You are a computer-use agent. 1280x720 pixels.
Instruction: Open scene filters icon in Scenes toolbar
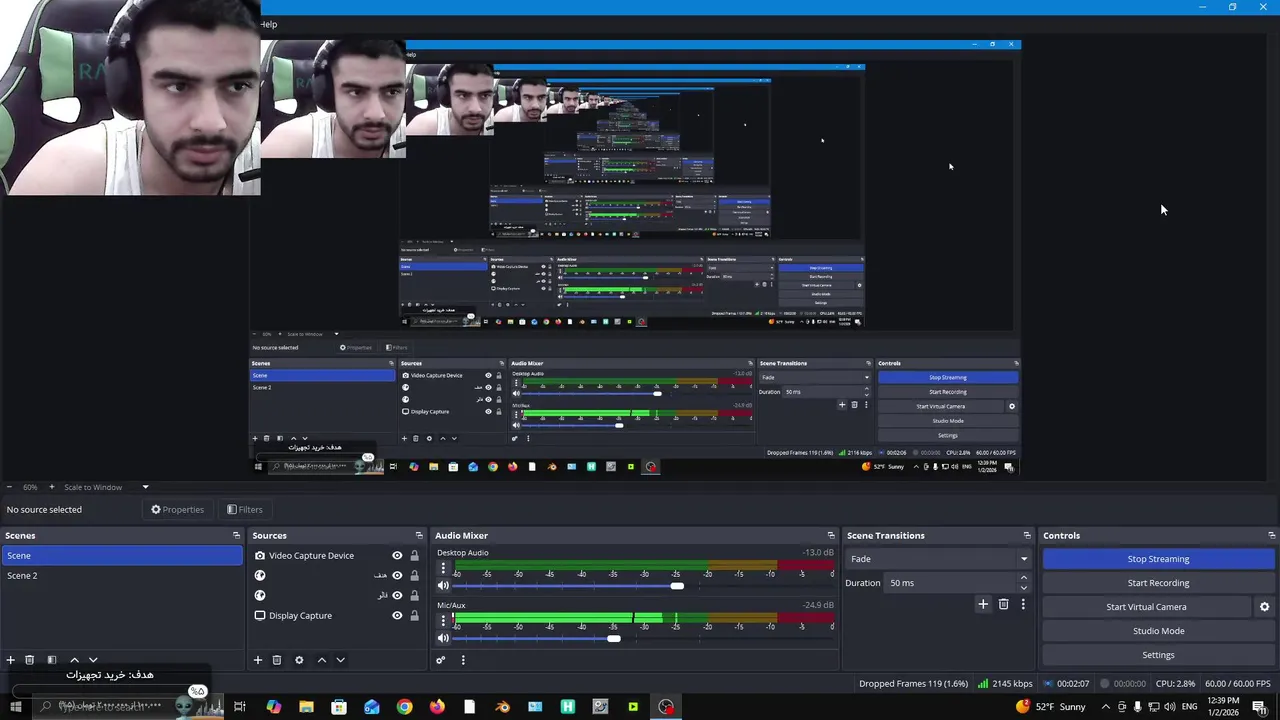(52, 660)
